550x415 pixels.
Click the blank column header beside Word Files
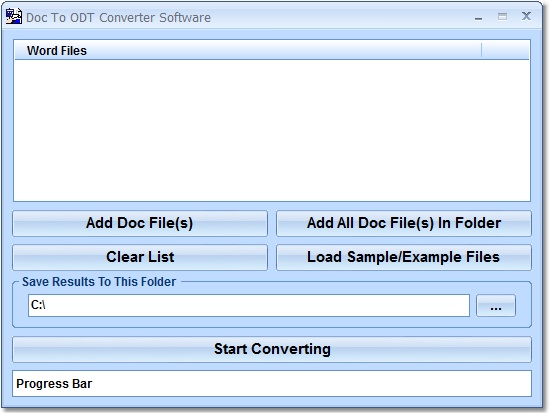pyautogui.click(x=505, y=51)
